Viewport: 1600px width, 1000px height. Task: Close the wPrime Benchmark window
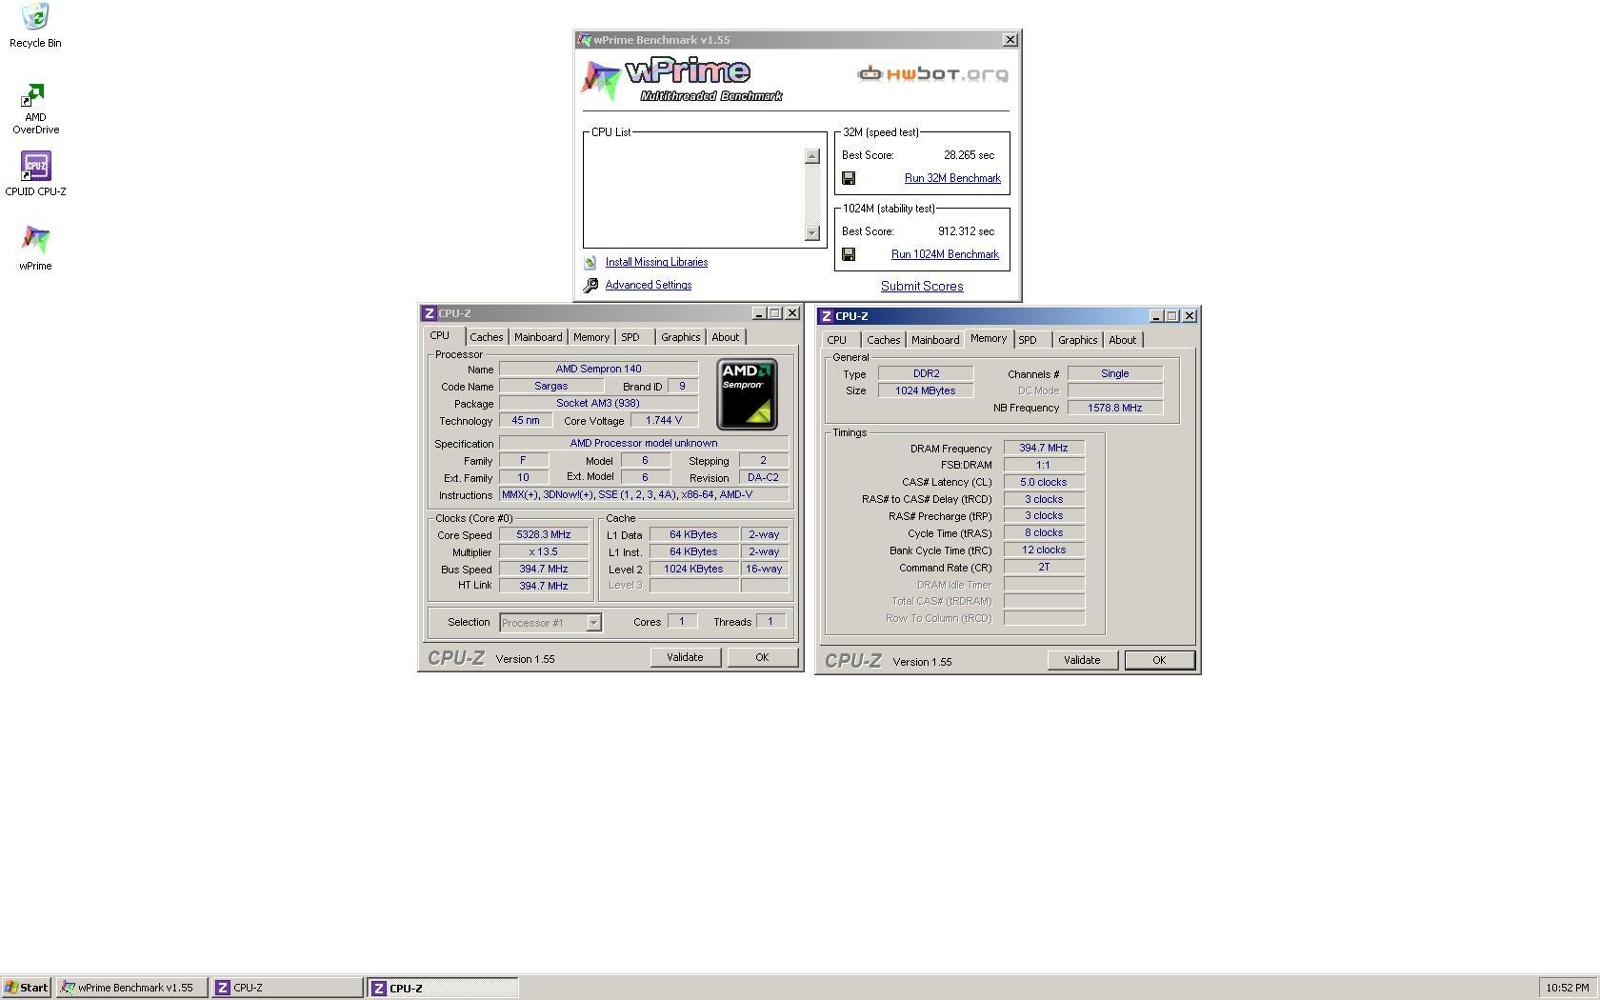[x=1010, y=40]
